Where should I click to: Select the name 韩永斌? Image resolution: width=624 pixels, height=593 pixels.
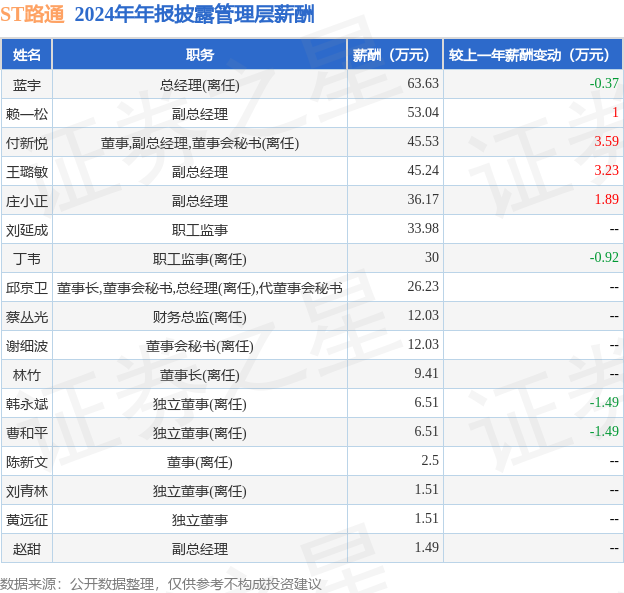tap(27, 404)
